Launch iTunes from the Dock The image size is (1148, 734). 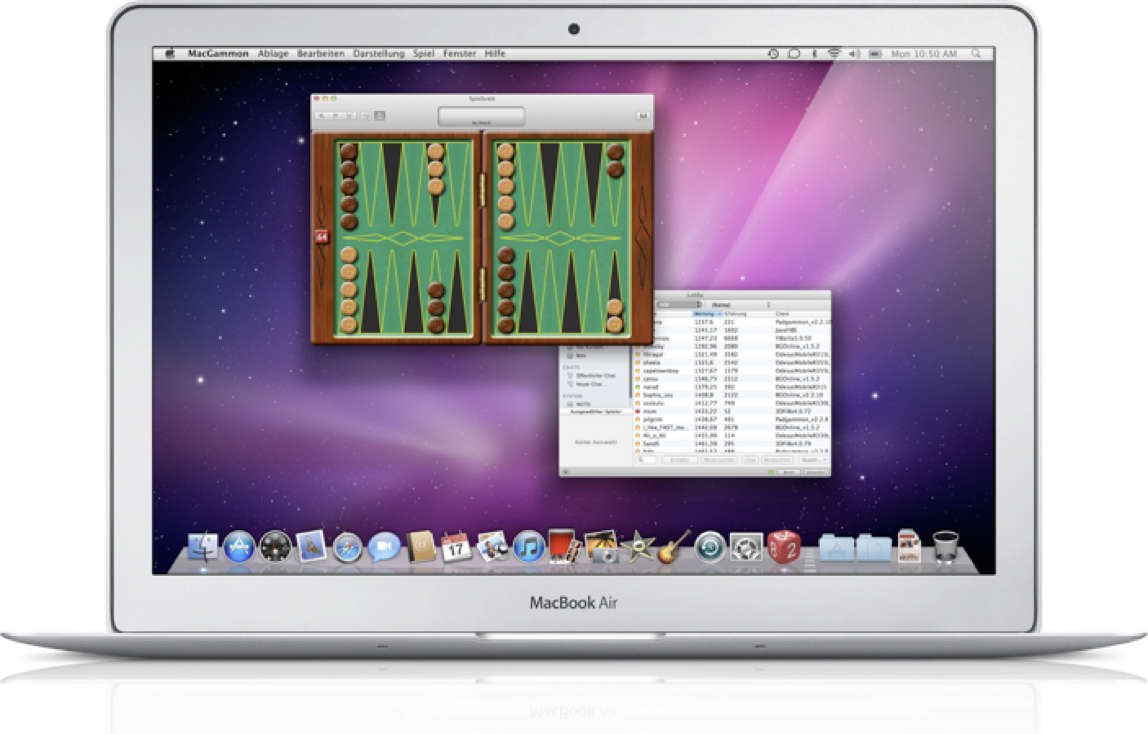pos(527,547)
